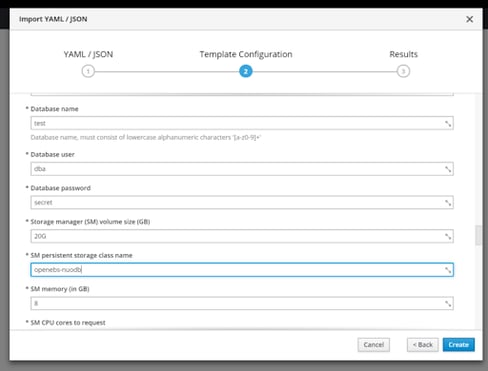Click the Cancel button
Screen dimensions: 488x371
tap(374, 345)
